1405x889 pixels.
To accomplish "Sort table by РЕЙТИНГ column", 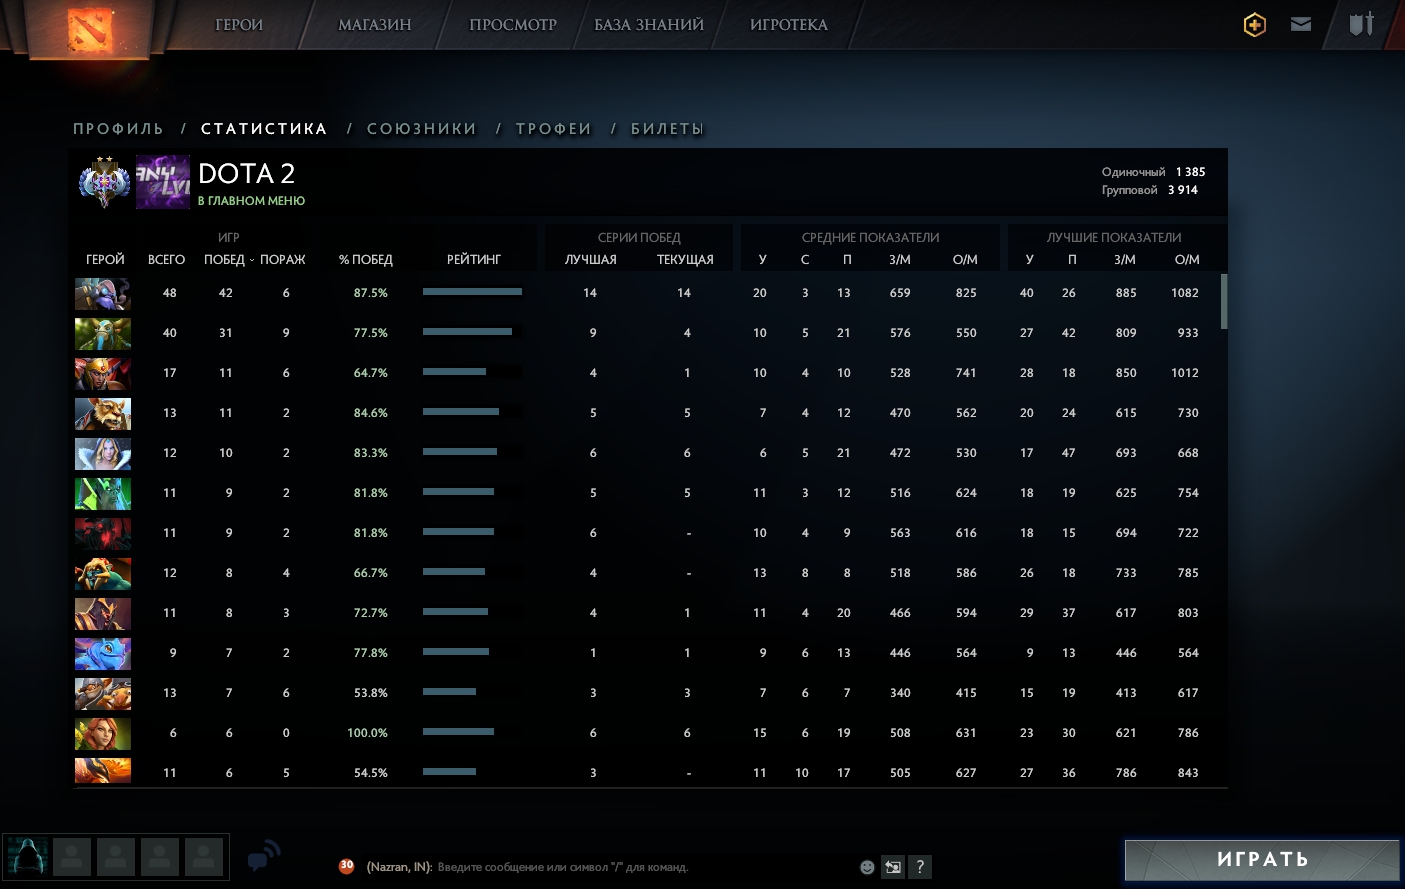I will [x=474, y=260].
